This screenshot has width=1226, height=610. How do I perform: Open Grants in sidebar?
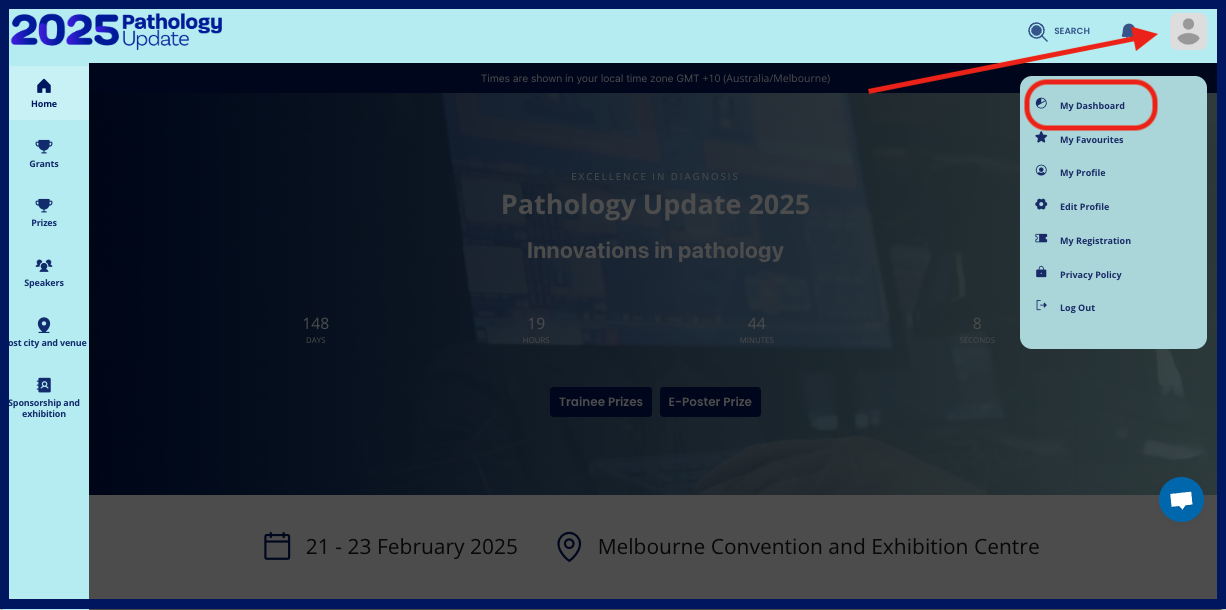pyautogui.click(x=44, y=153)
